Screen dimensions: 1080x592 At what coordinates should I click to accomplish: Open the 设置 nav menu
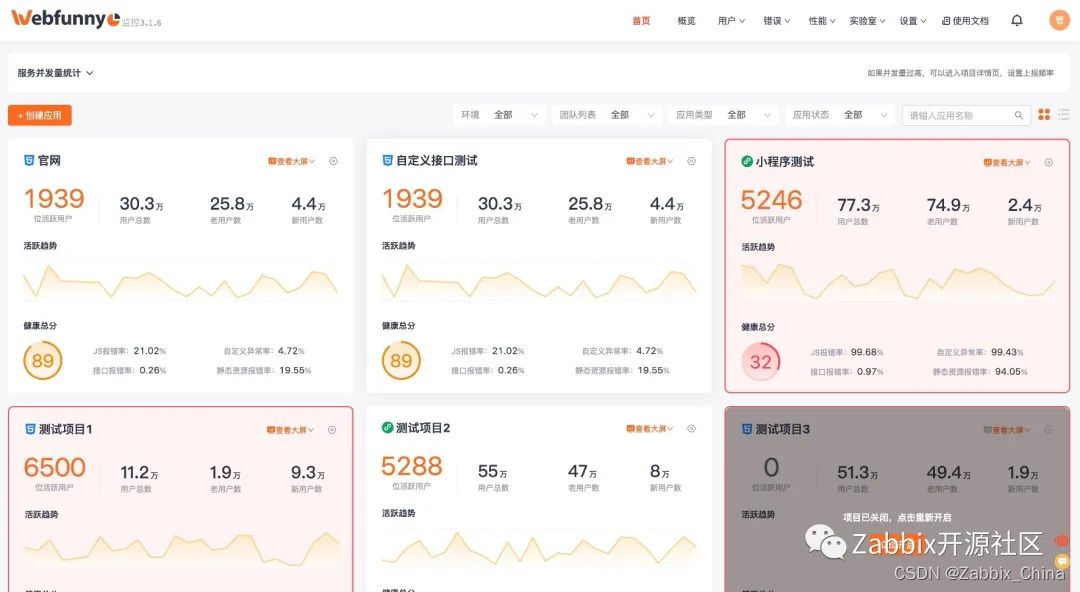point(913,21)
